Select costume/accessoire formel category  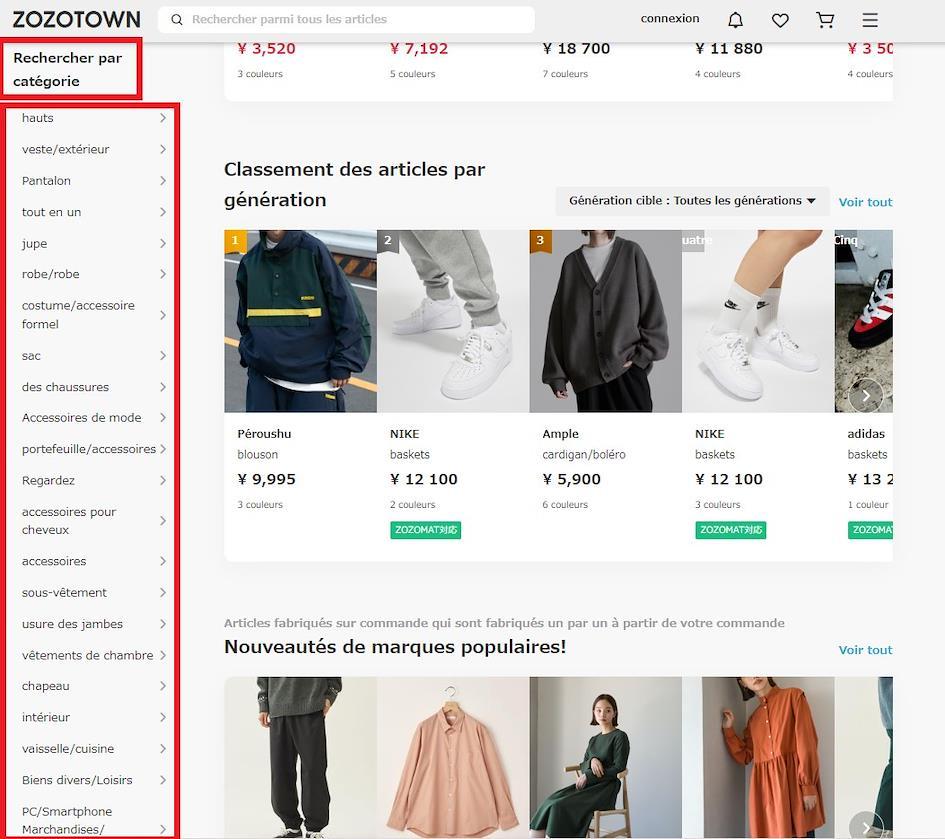coord(92,315)
